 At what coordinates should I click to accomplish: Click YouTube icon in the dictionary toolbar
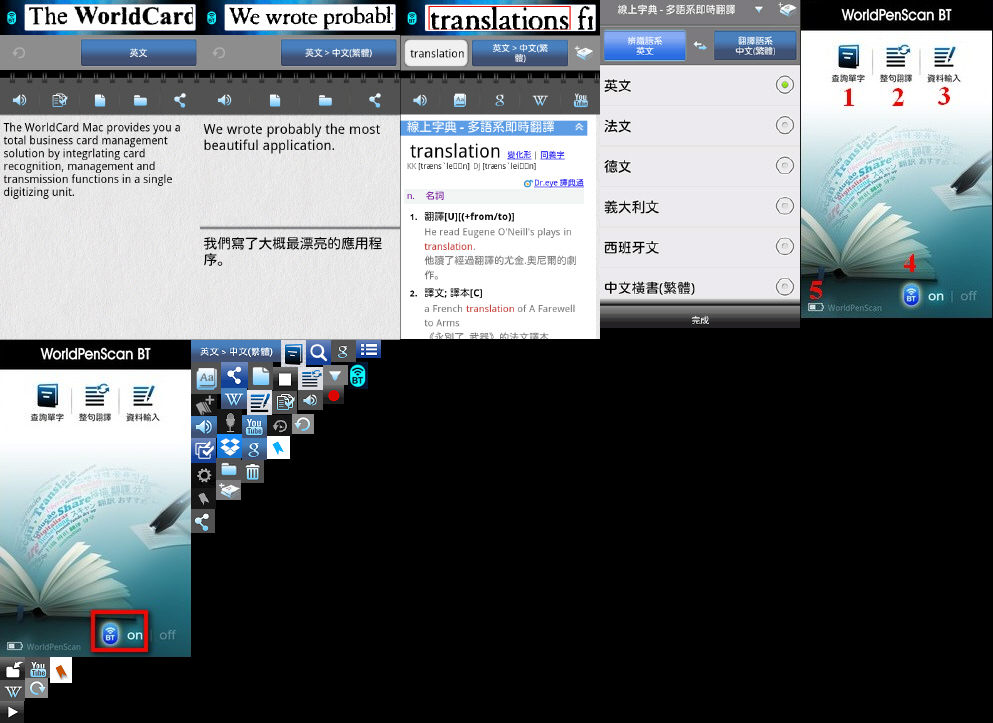580,100
